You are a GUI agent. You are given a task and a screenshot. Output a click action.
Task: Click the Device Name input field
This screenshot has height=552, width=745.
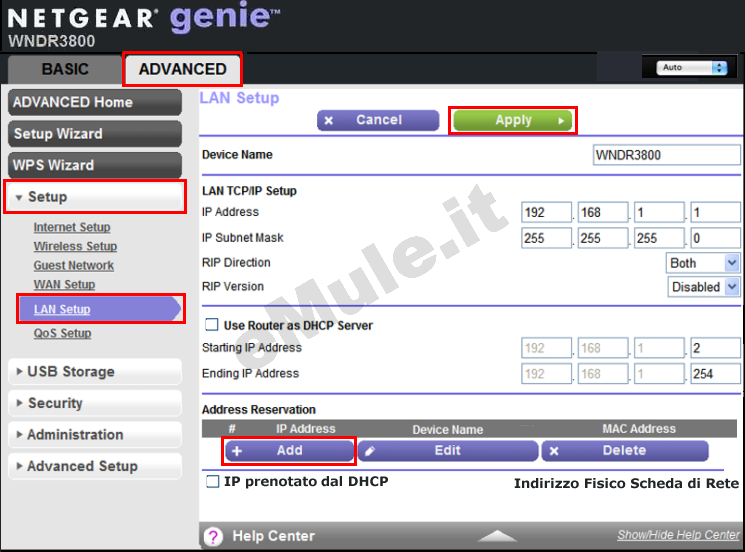coord(667,155)
